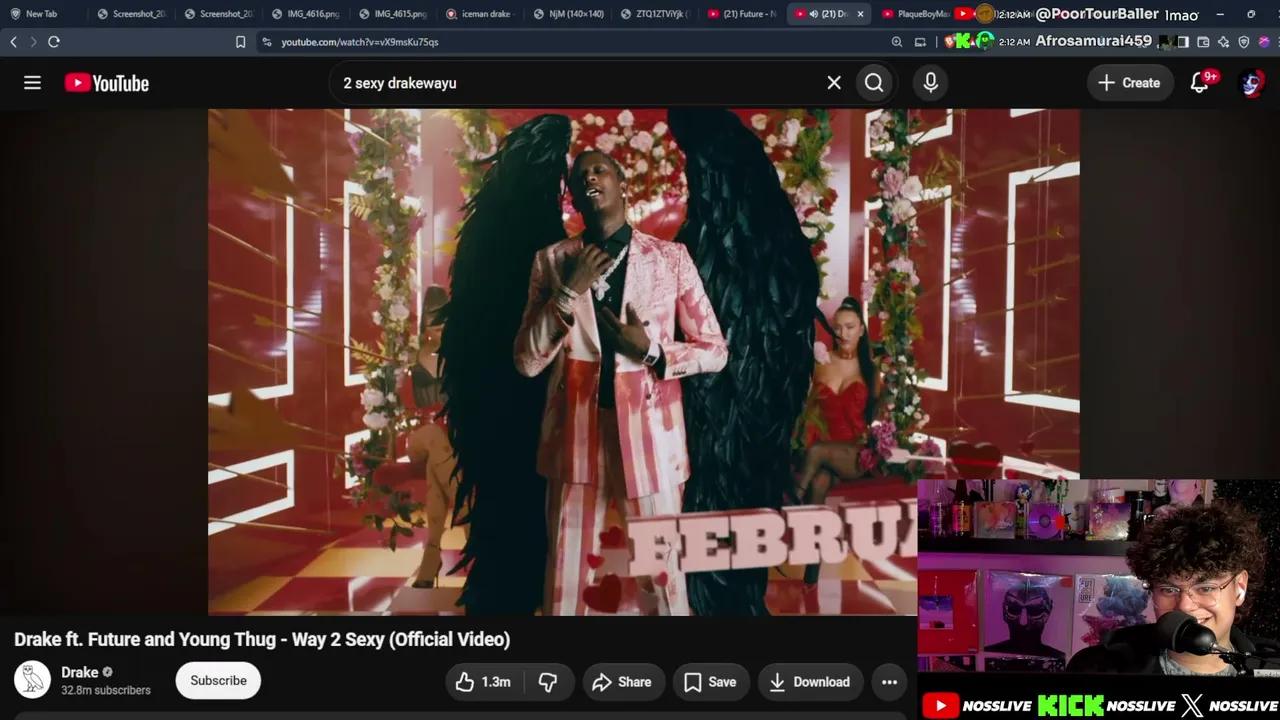
Task: Open the Brave Wallet icon
Action: [x=1203, y=42]
